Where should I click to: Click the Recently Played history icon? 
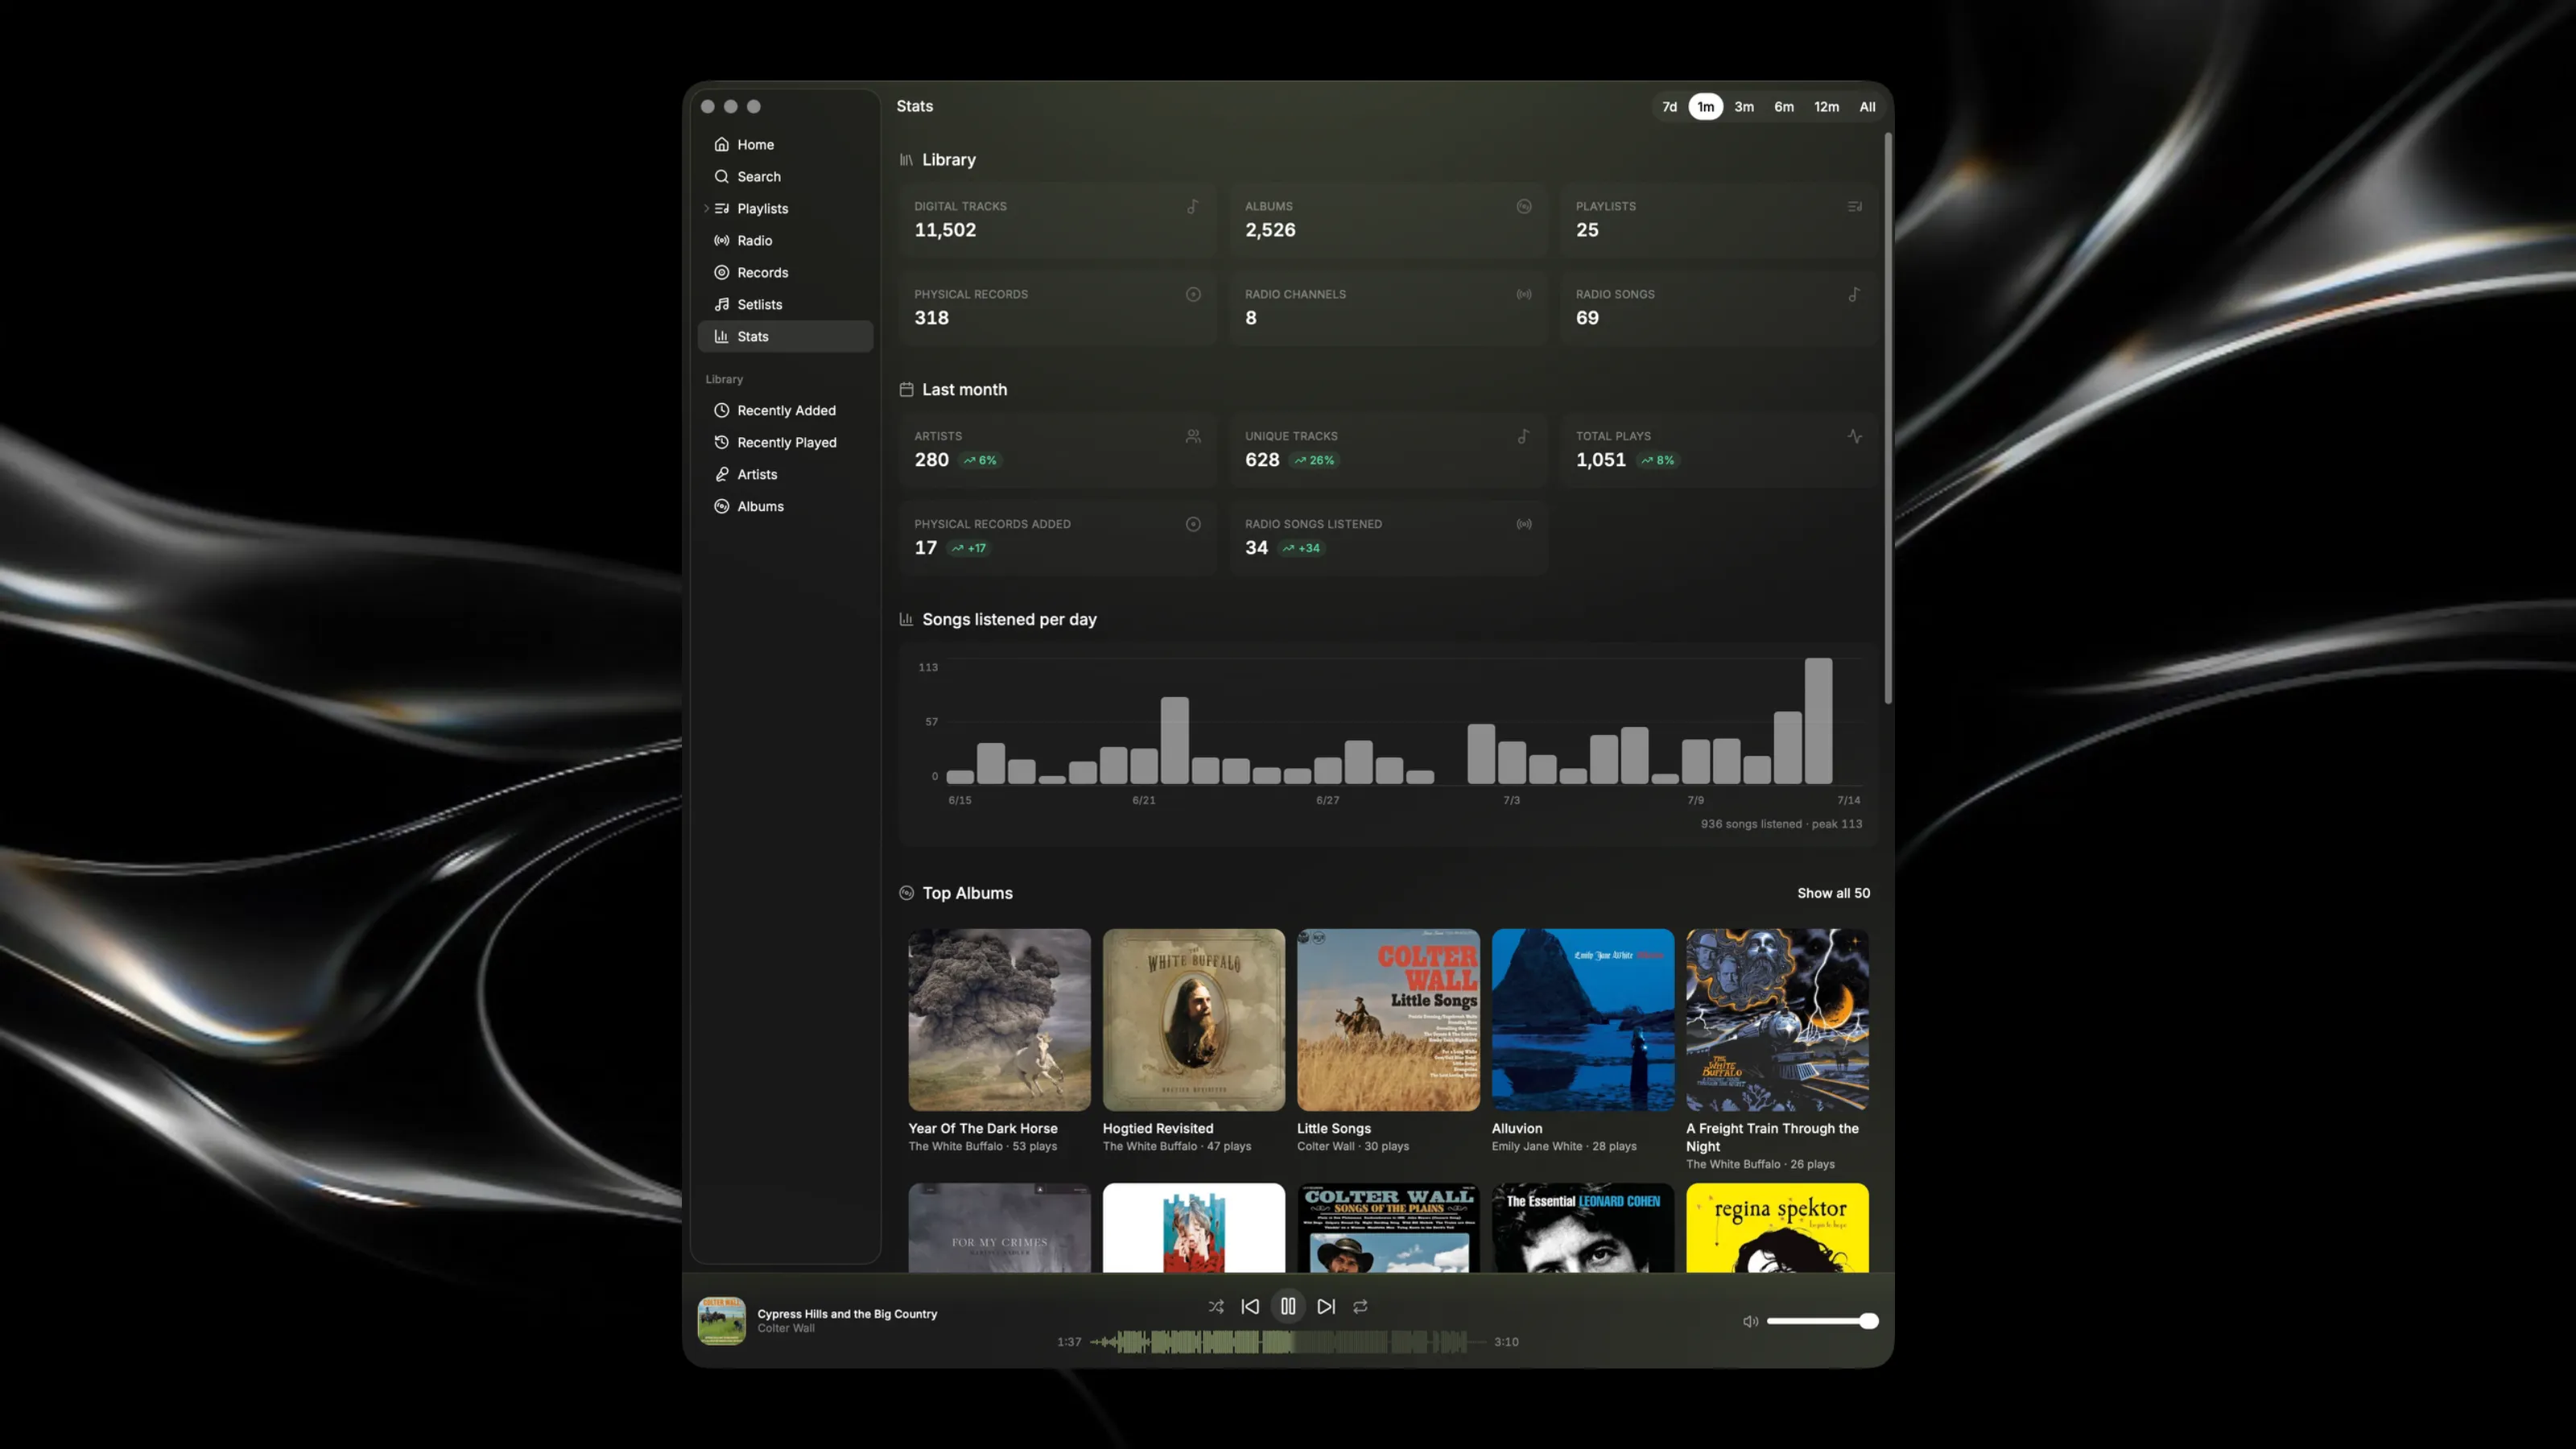click(721, 443)
